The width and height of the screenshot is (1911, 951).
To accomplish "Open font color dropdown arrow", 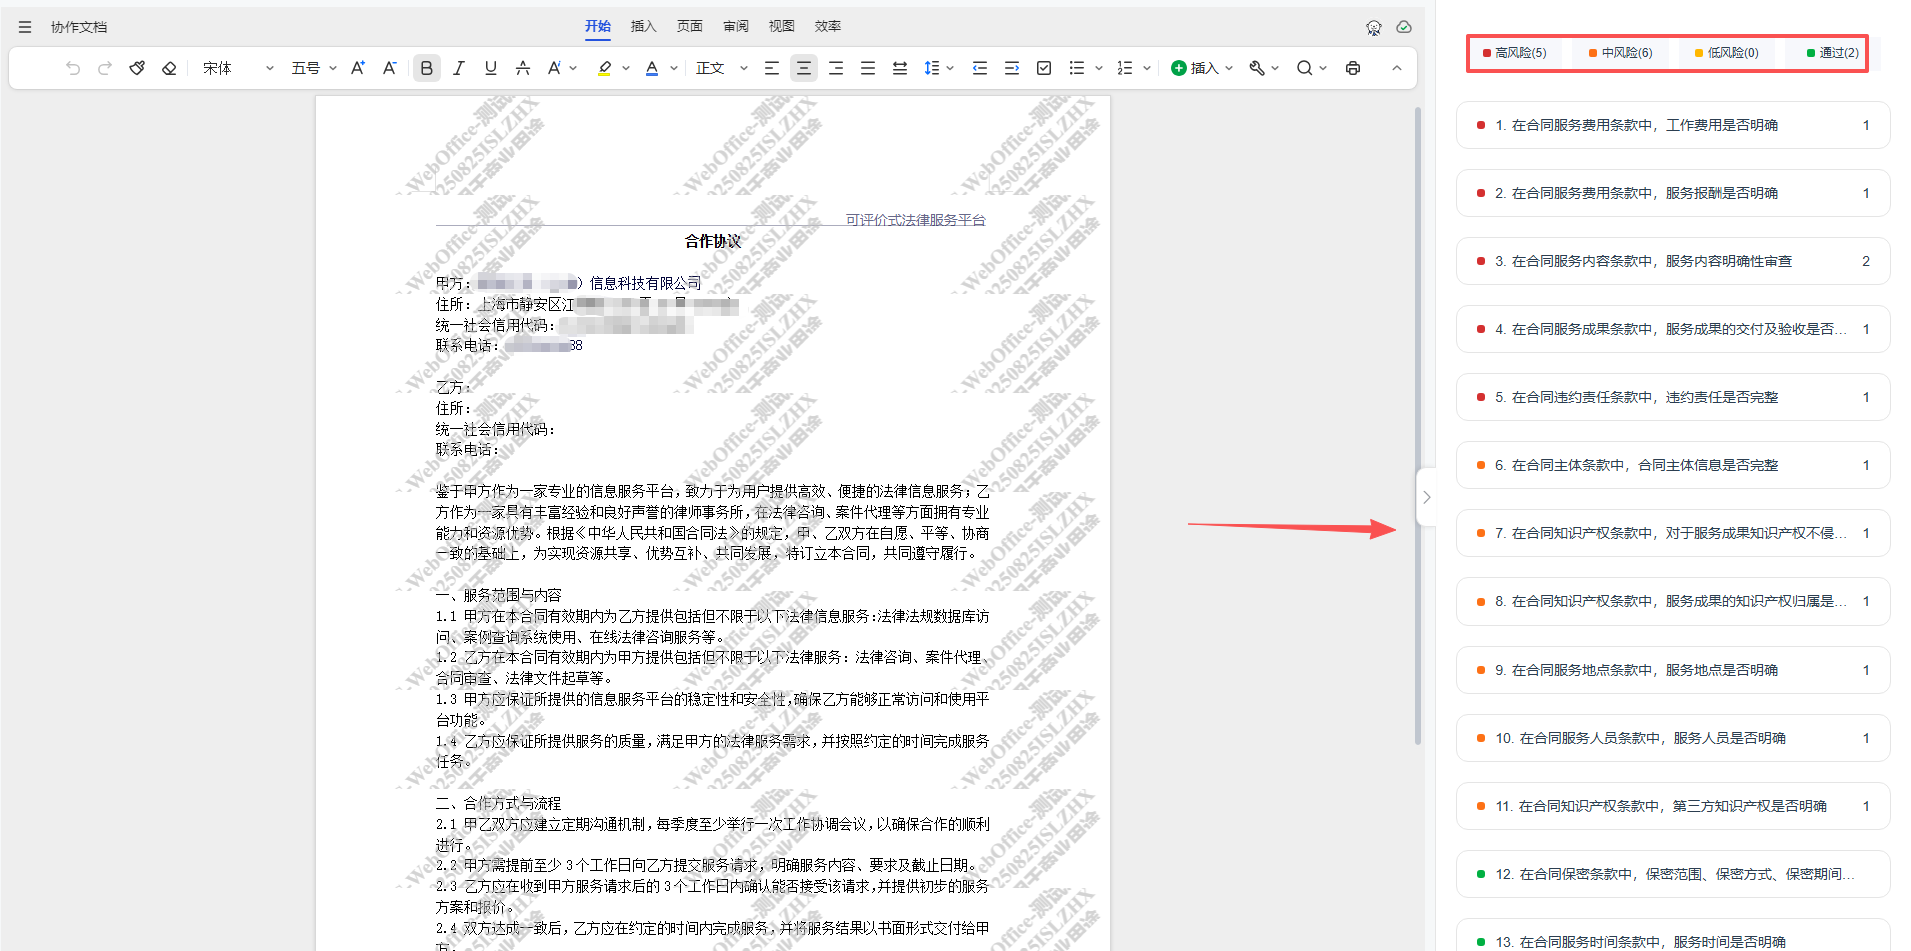I will coord(674,68).
